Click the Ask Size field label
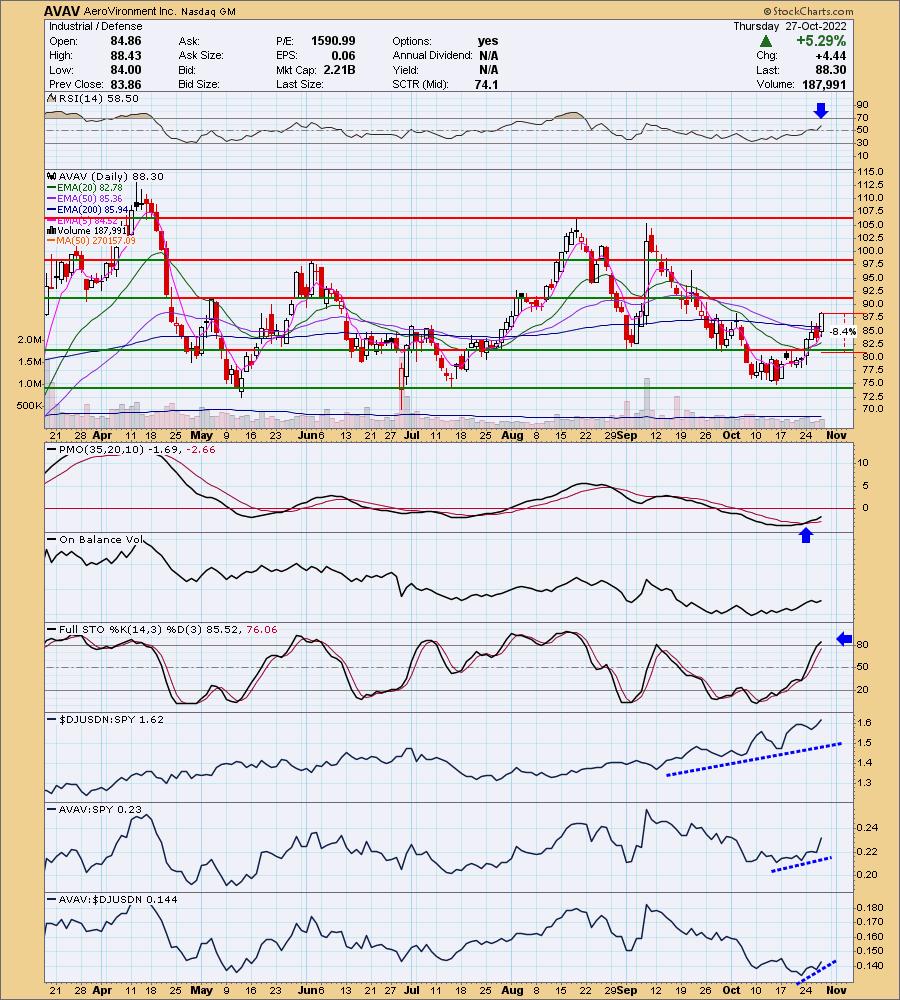 click(x=201, y=55)
